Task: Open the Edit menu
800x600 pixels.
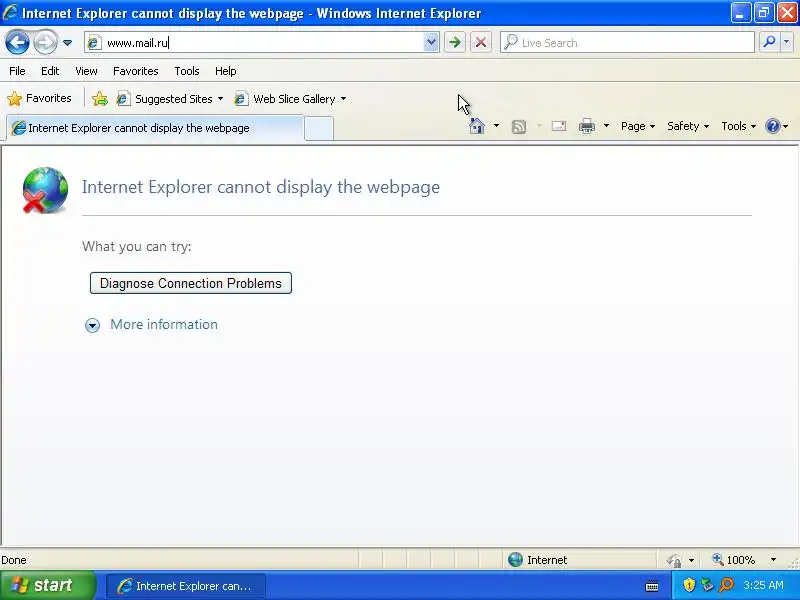Action: [50, 71]
